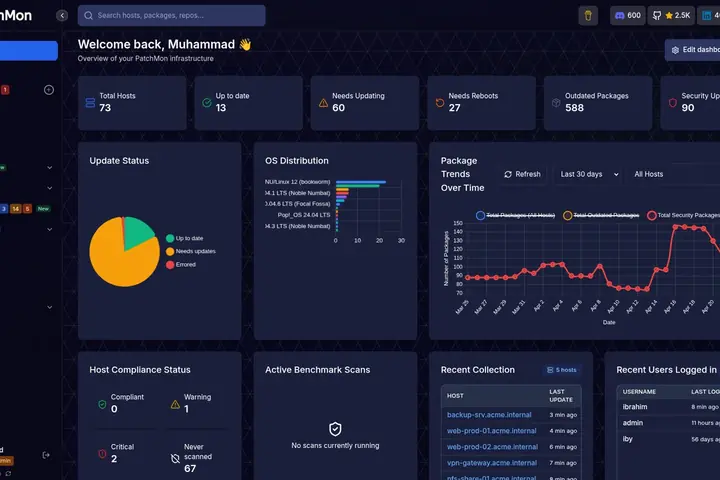Screen dimensions: 720x480
Task: Click the Pop!_OS 24.04 LTS label
Action: [304, 215]
